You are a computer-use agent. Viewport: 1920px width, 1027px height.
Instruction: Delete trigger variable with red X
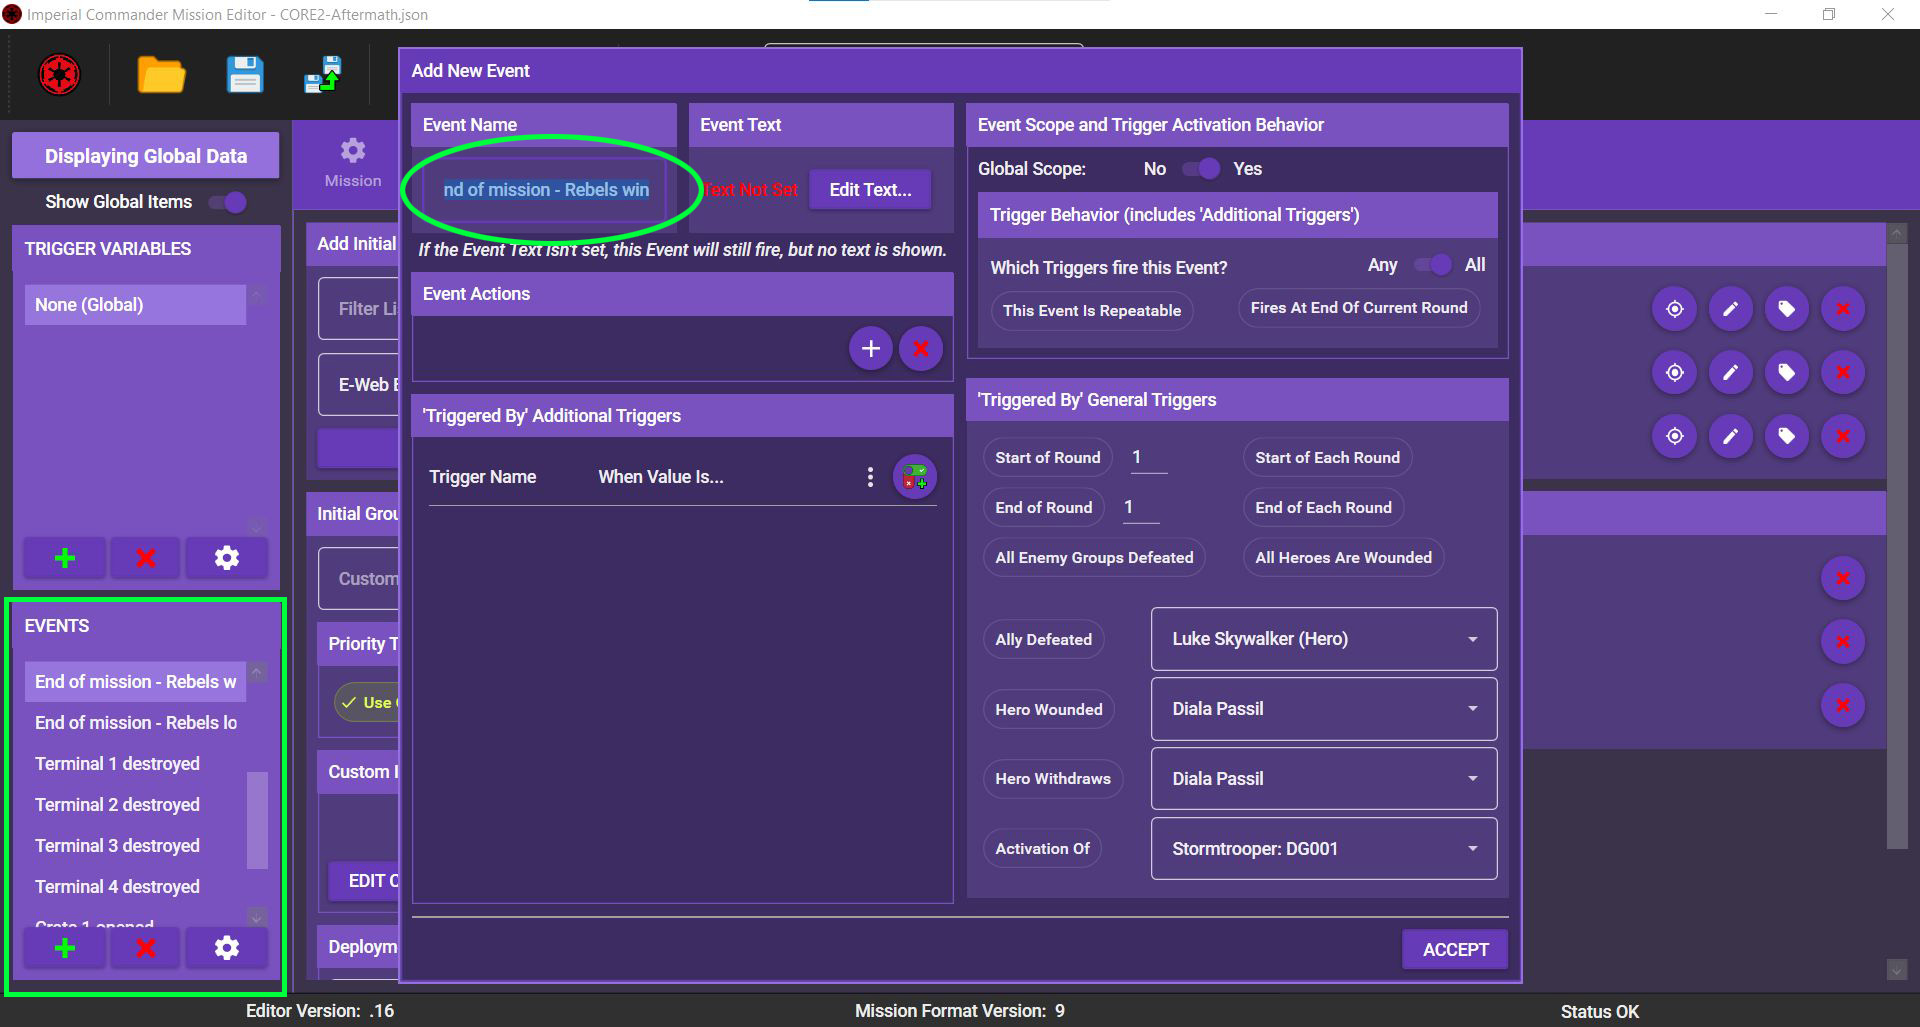146,558
